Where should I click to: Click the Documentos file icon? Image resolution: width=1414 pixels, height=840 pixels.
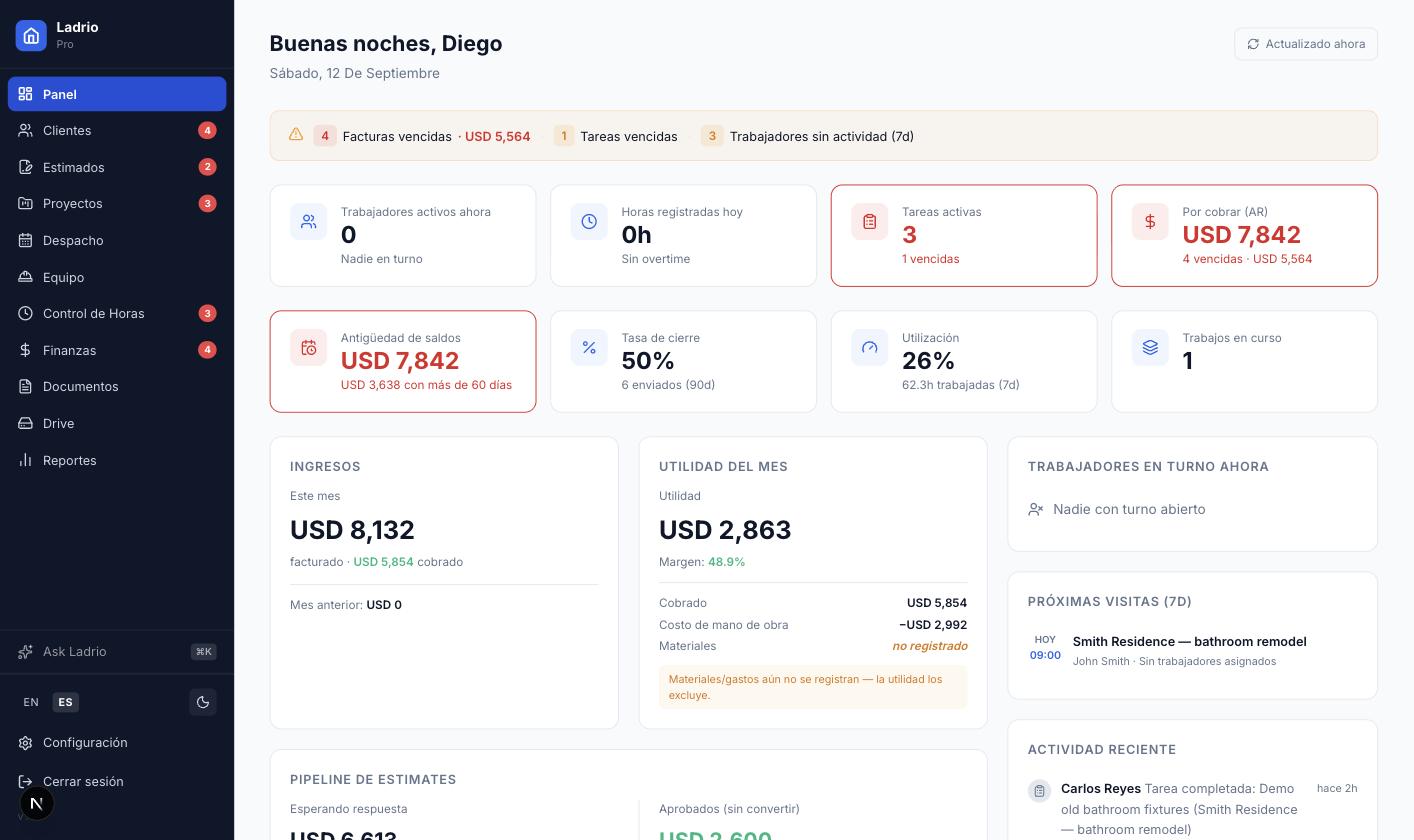[x=26, y=386]
